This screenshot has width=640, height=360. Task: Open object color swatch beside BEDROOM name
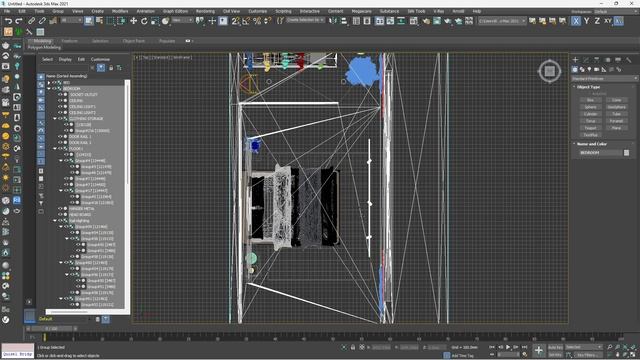pyautogui.click(x=627, y=153)
